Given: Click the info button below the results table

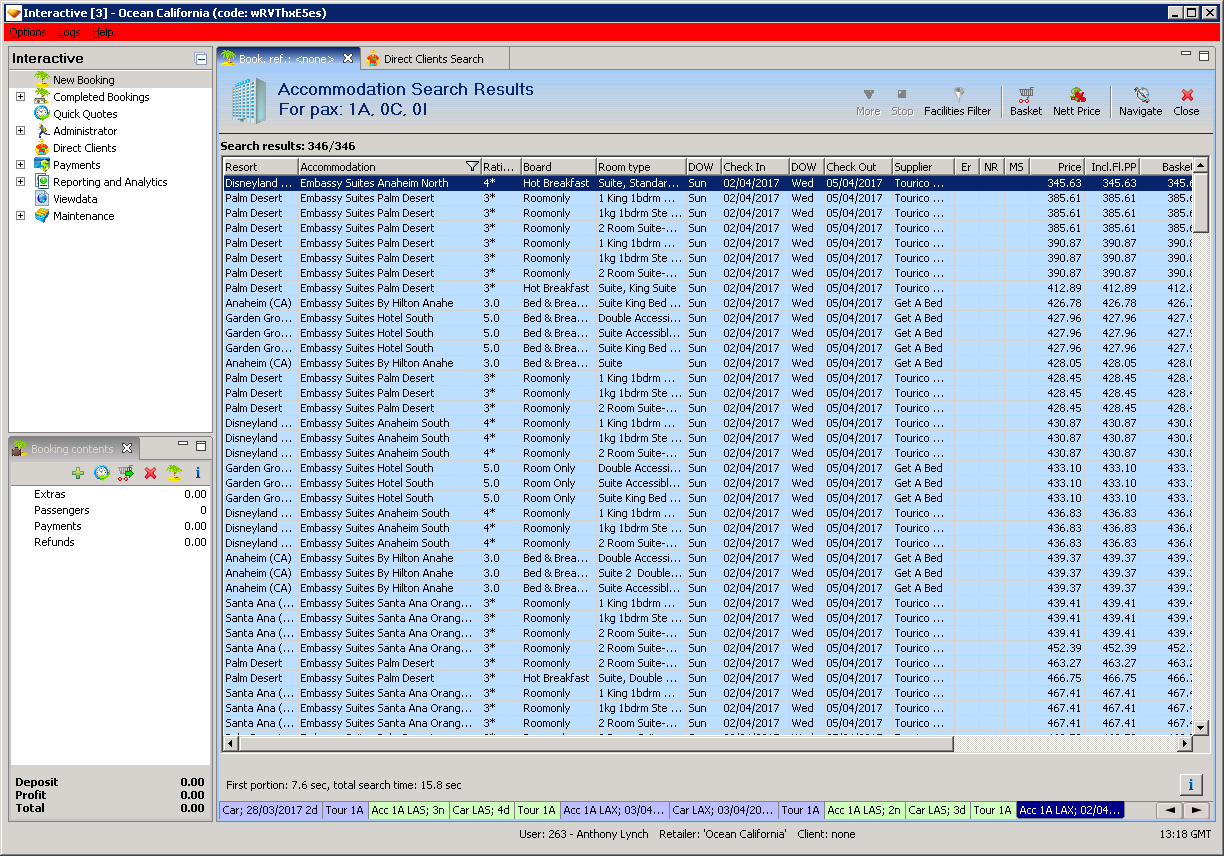Looking at the screenshot, I should pos(1190,784).
